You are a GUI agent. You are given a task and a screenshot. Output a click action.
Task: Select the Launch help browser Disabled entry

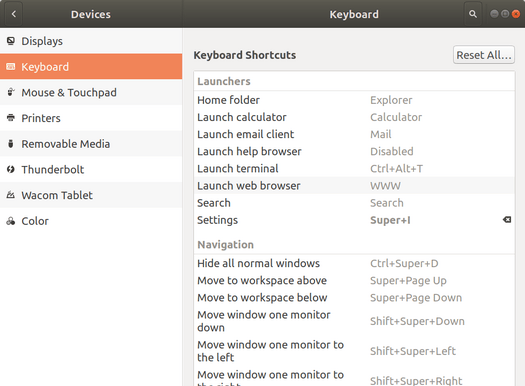(x=391, y=151)
